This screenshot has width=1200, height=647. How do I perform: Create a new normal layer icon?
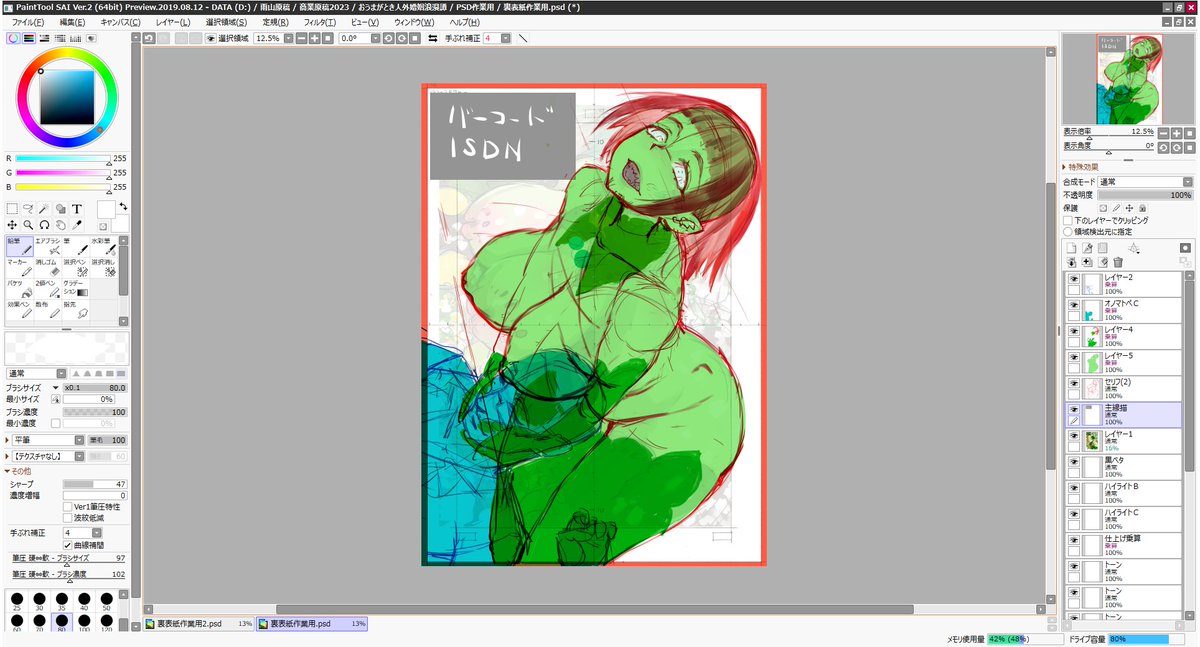pos(1071,248)
